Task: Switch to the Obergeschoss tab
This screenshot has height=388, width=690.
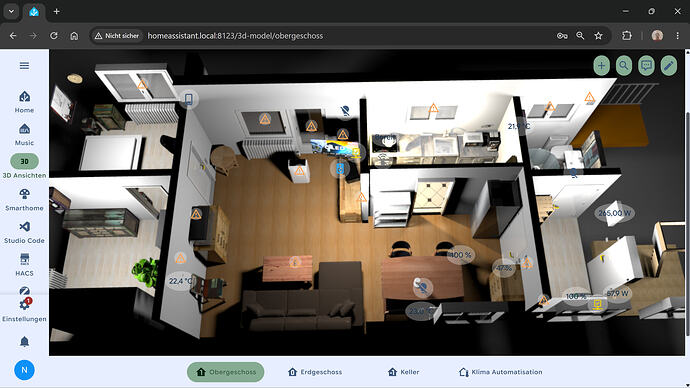Action: [226, 372]
